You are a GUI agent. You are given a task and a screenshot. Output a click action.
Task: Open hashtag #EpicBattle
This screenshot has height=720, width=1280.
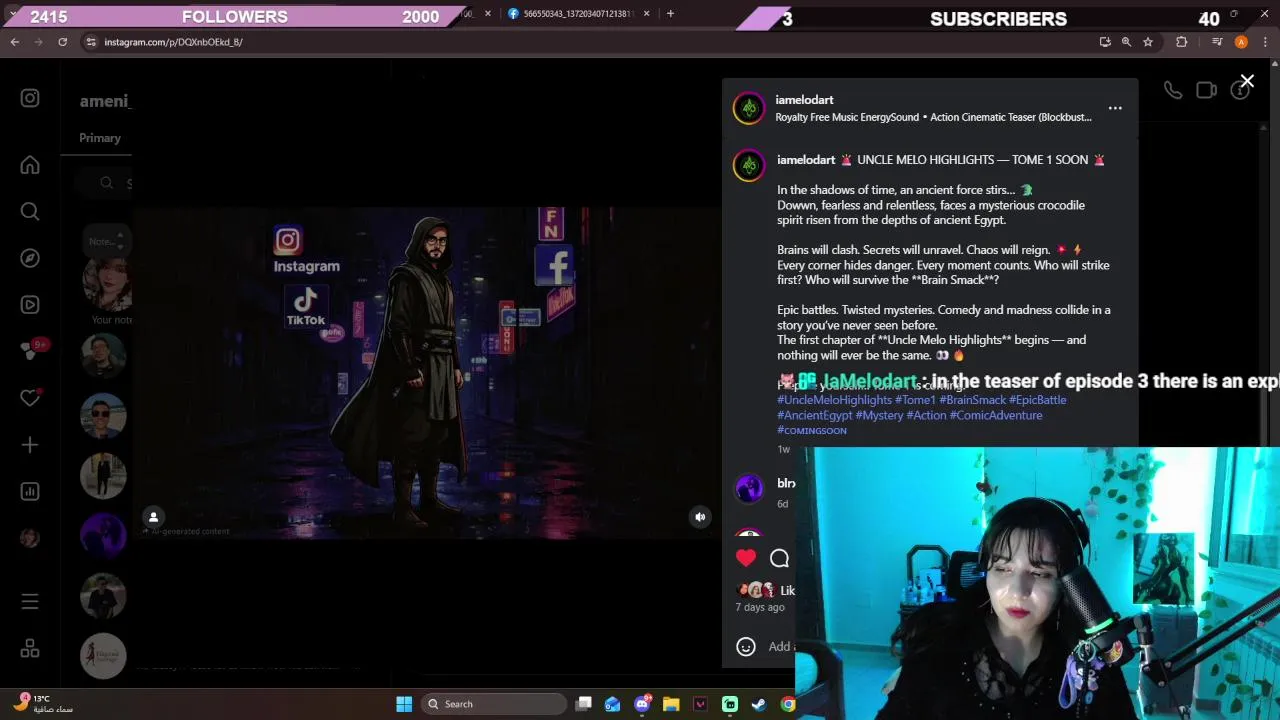pos(1037,400)
